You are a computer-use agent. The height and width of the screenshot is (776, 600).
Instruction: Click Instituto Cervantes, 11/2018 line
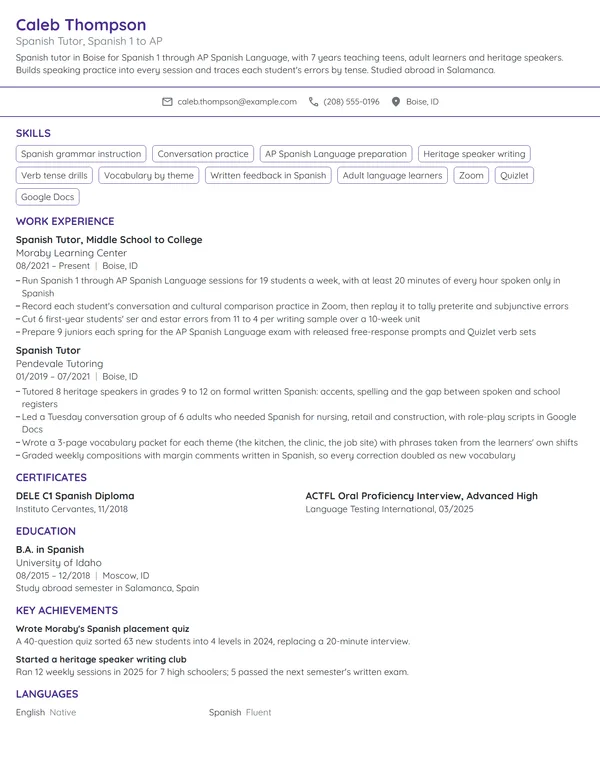(72, 509)
